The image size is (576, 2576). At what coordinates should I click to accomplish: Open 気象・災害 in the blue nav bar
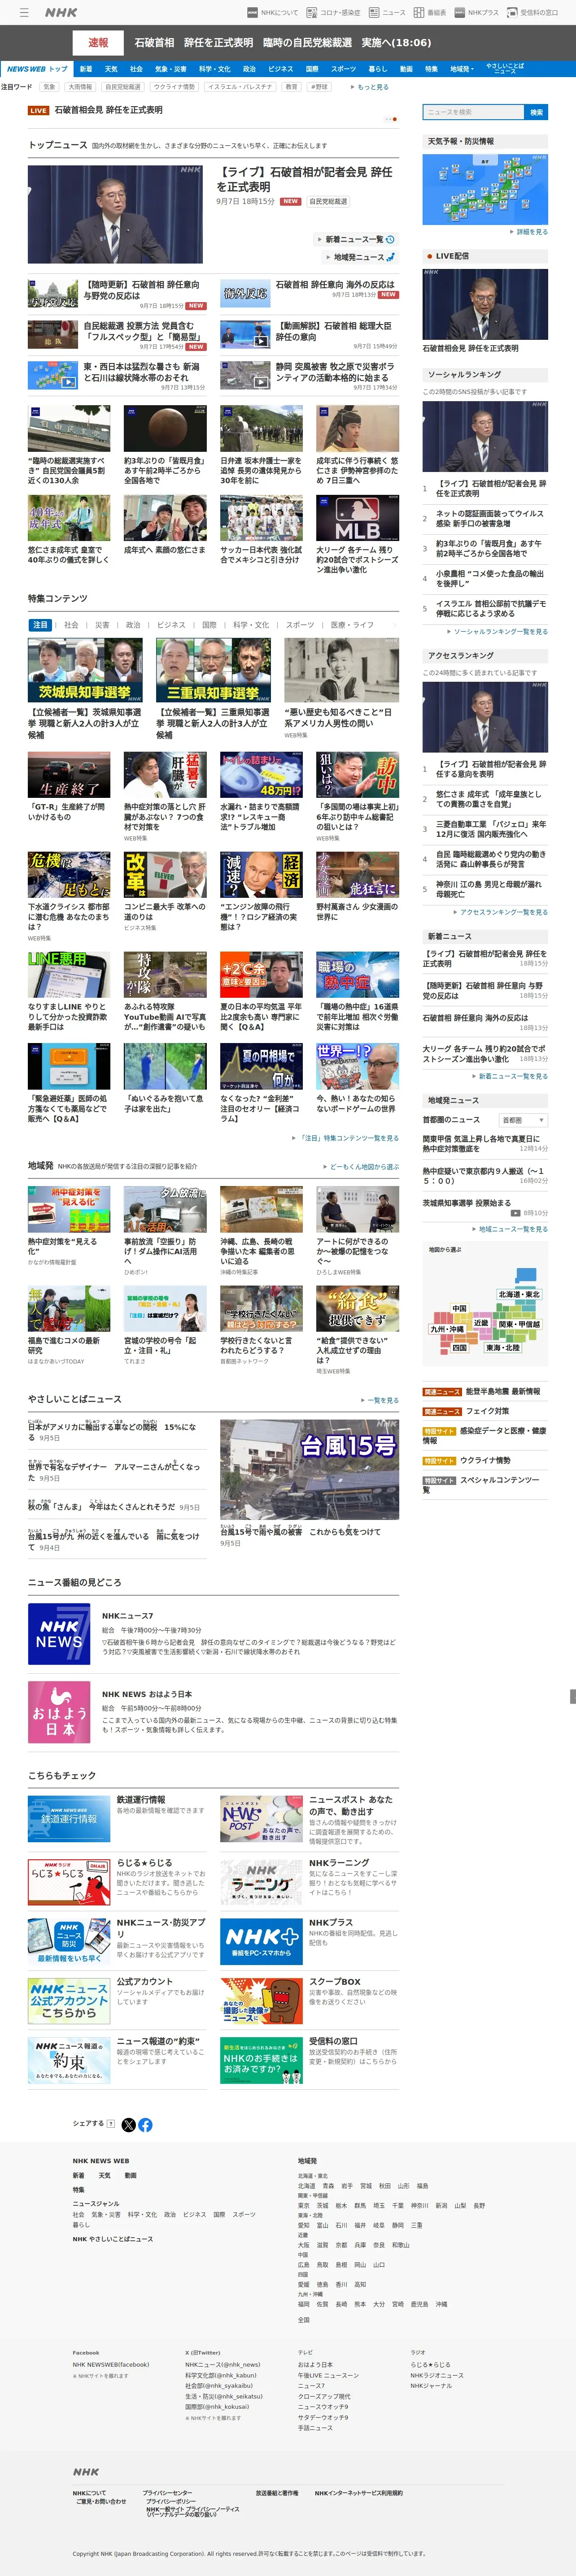click(171, 69)
